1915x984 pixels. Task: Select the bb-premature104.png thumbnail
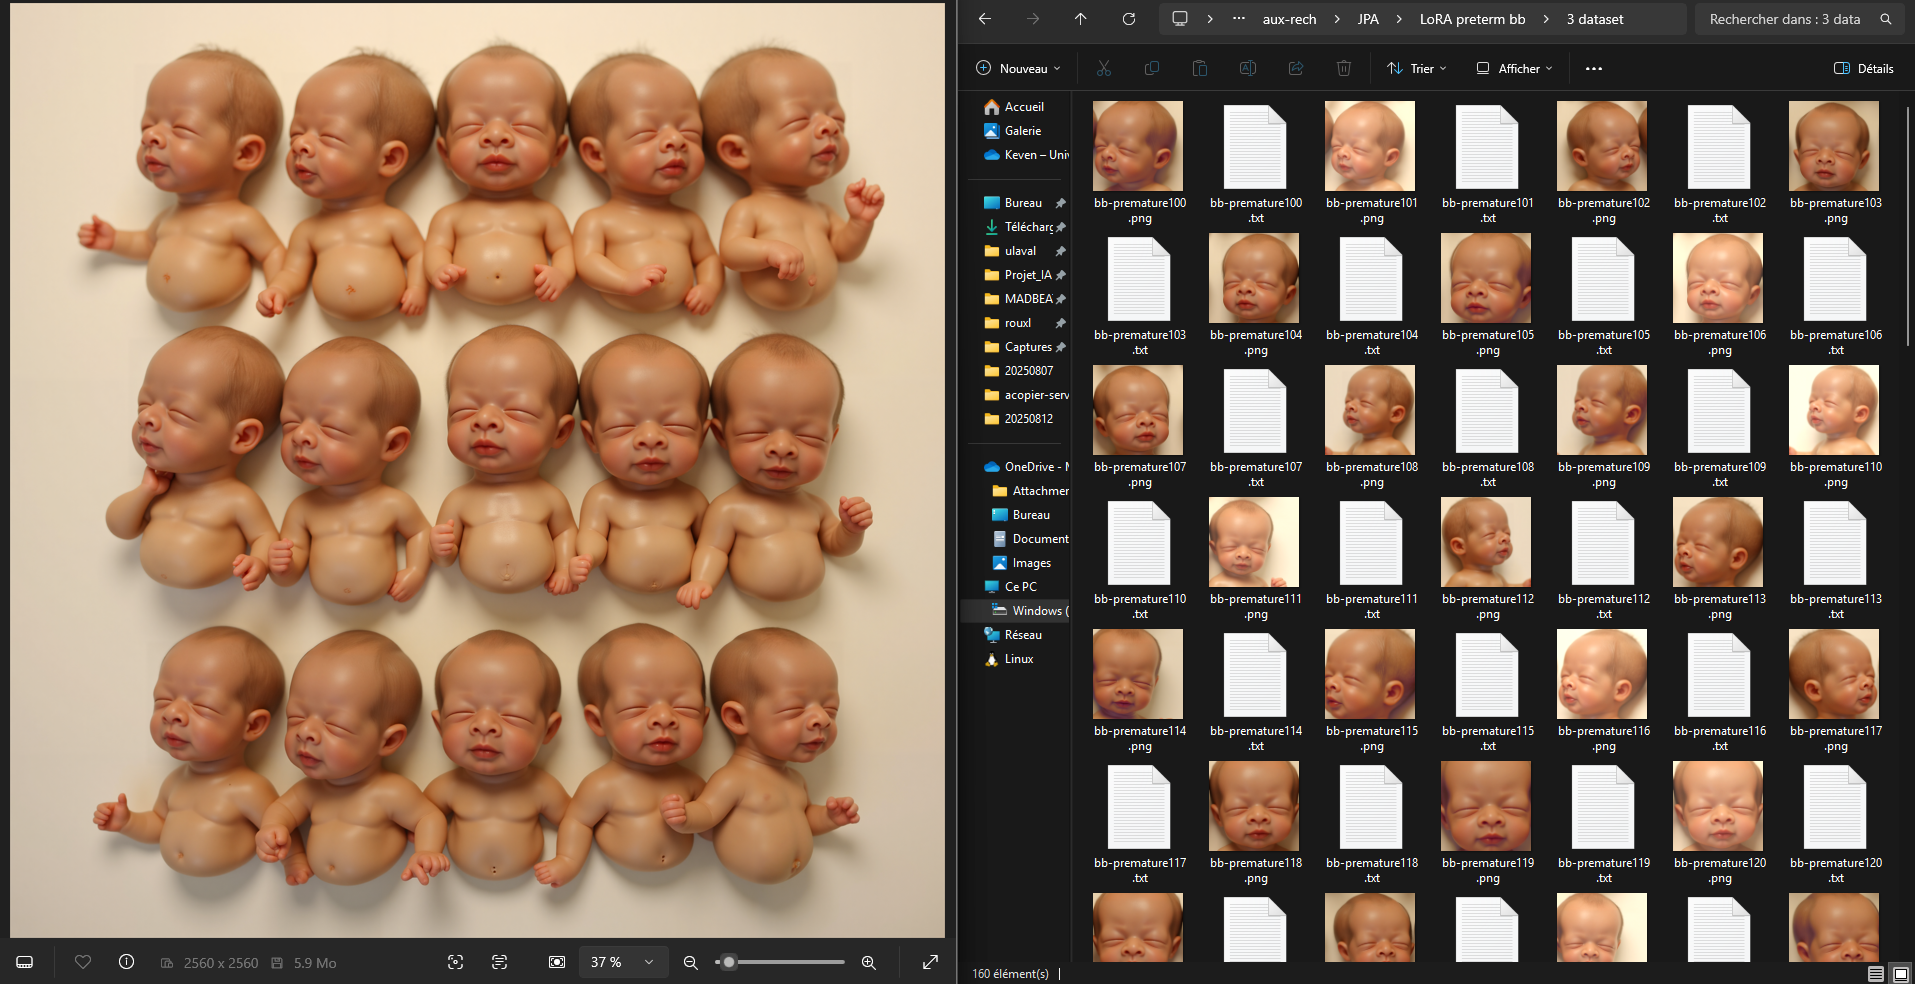1254,279
